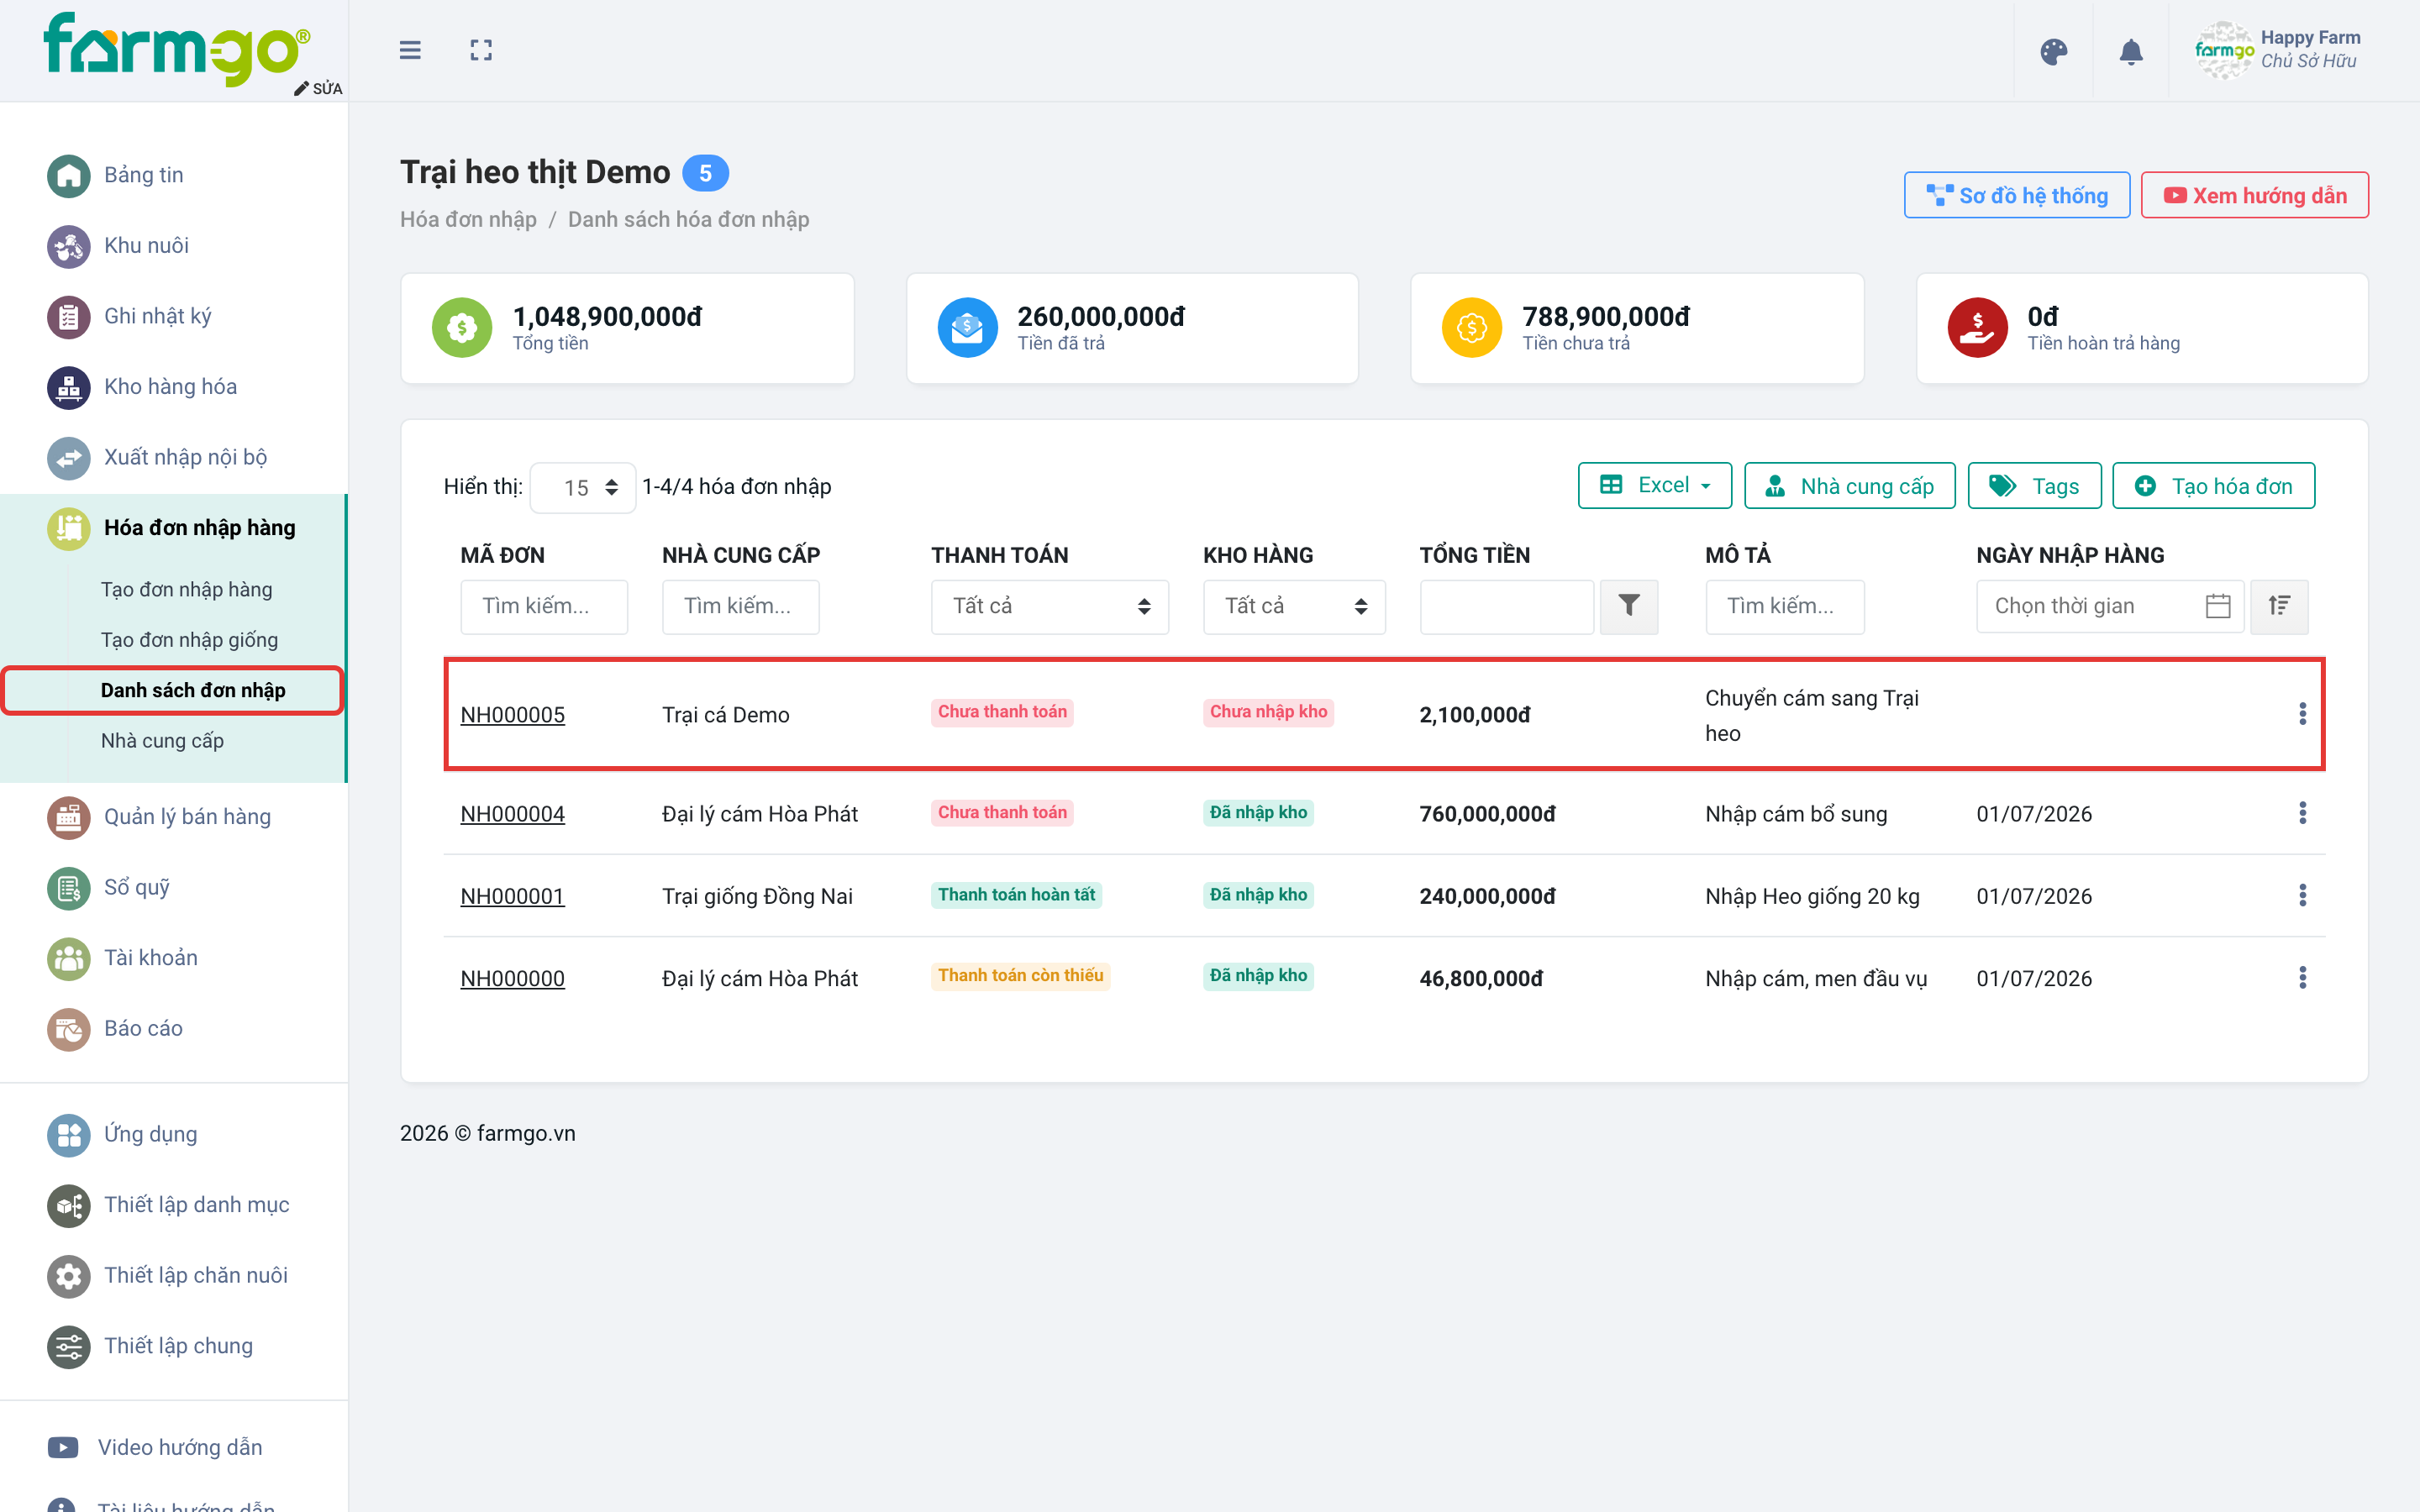Click the Ứng dụng apps icon
This screenshot has height=1512, width=2420.
(68, 1135)
